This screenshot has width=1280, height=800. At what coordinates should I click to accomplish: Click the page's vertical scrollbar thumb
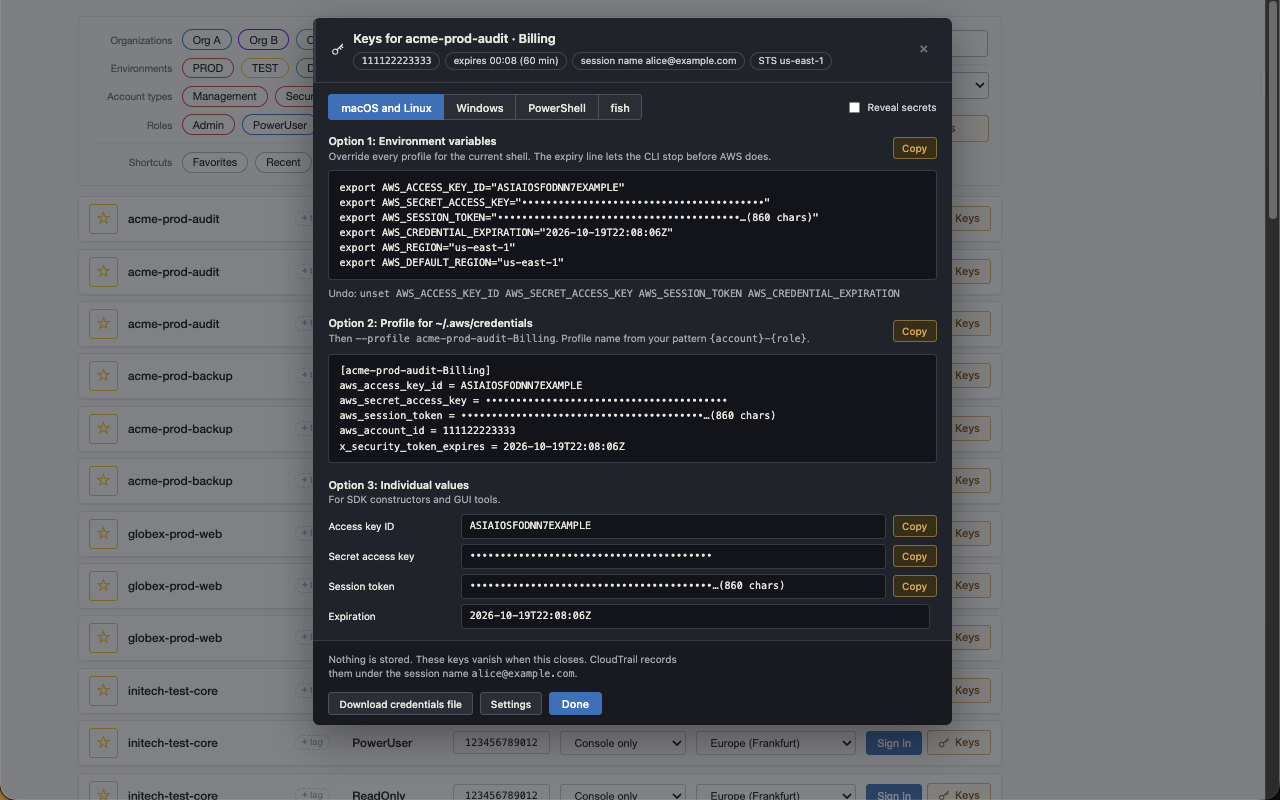tap(1273, 110)
